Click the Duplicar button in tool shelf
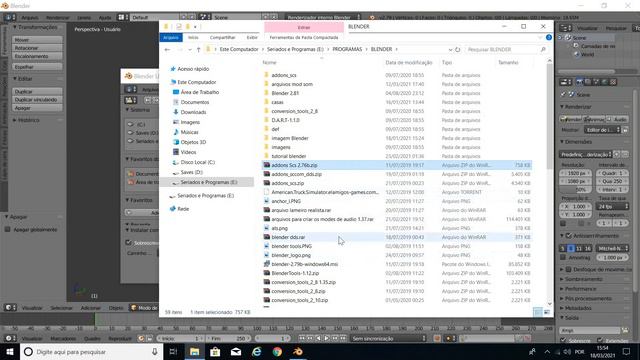The height and width of the screenshot is (360, 640). [x=38, y=91]
